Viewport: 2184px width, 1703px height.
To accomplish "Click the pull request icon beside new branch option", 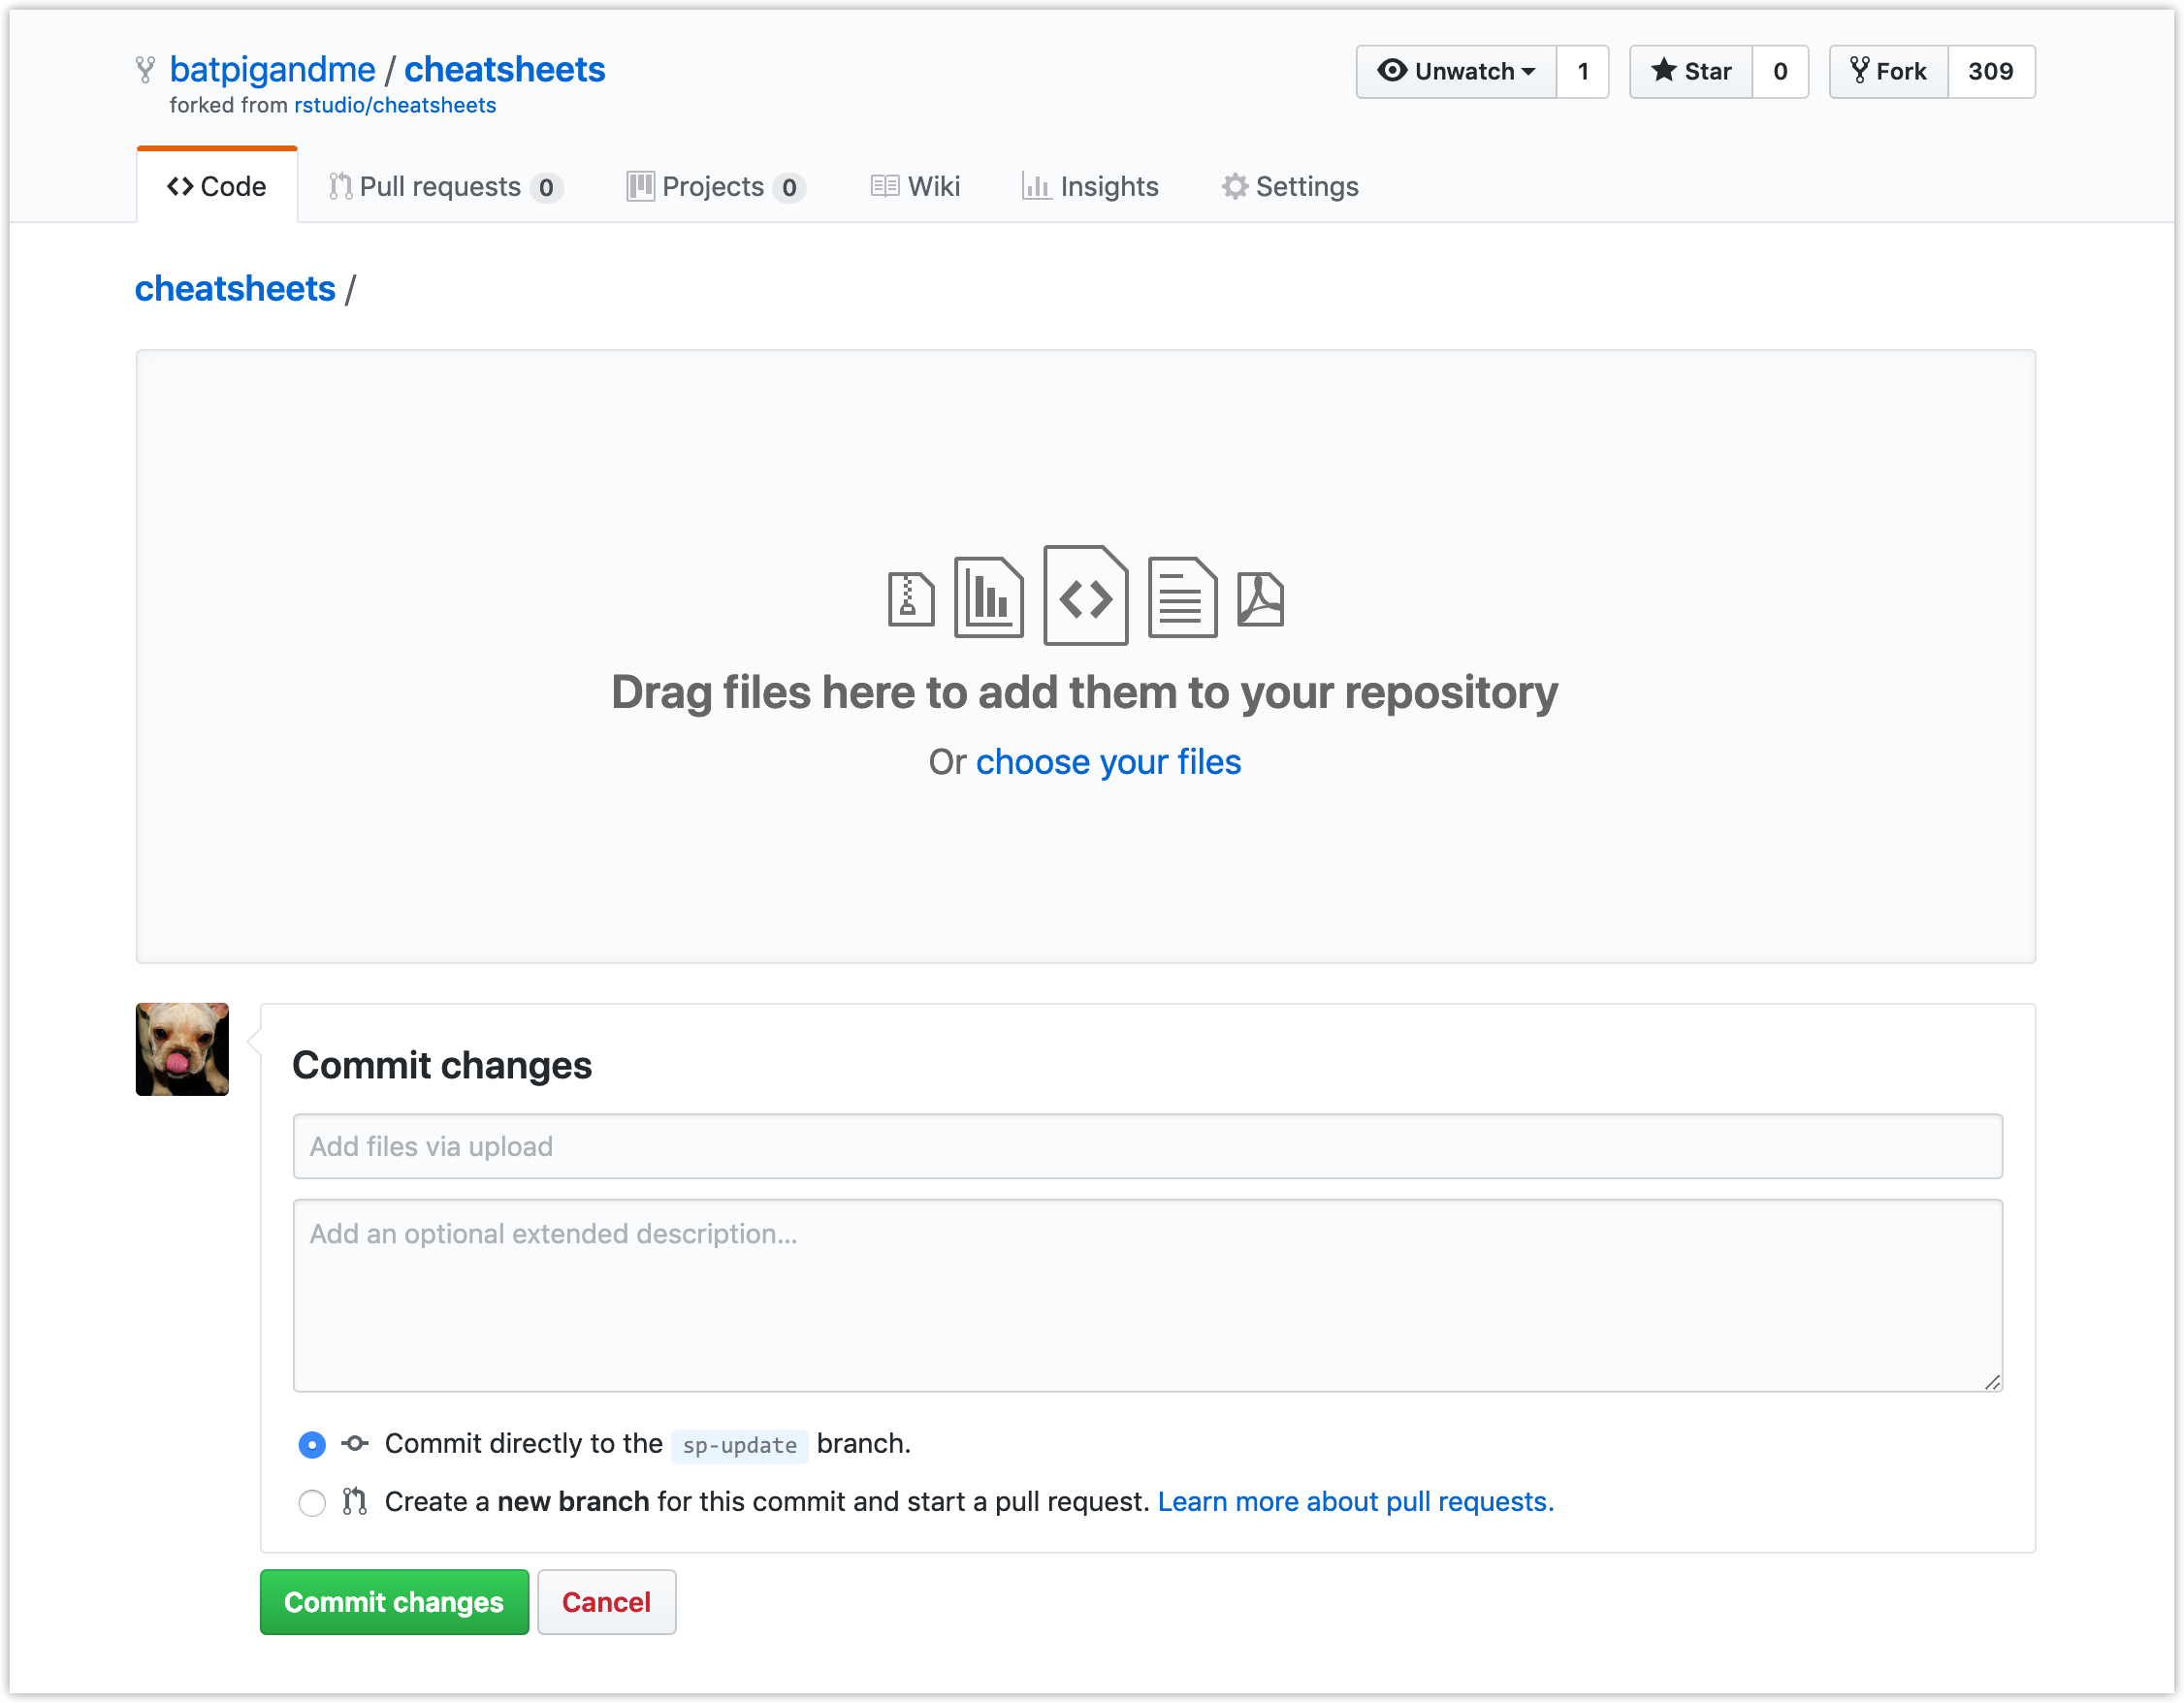I will (x=354, y=1501).
